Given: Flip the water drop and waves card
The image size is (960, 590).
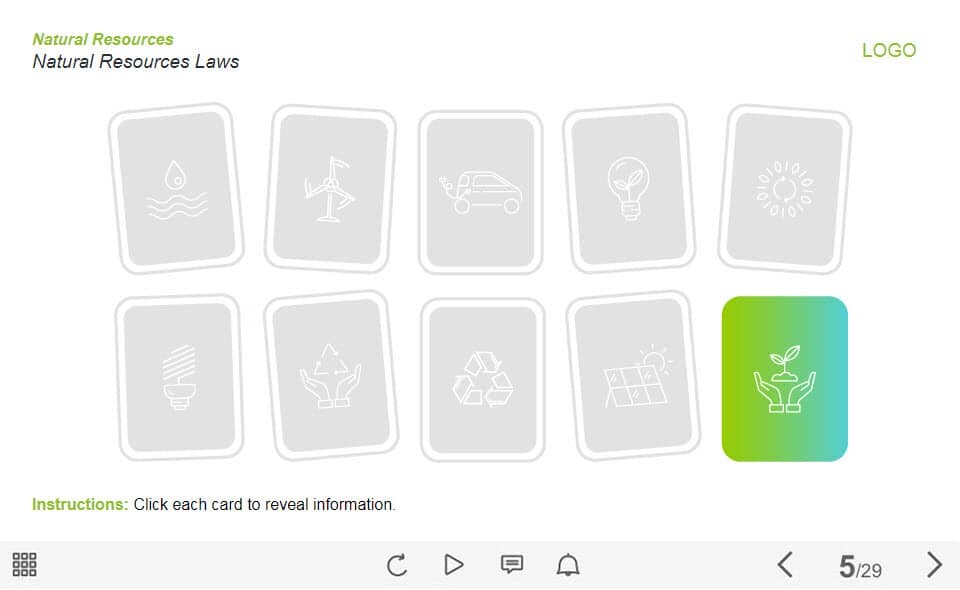Looking at the screenshot, I should coord(176,189).
